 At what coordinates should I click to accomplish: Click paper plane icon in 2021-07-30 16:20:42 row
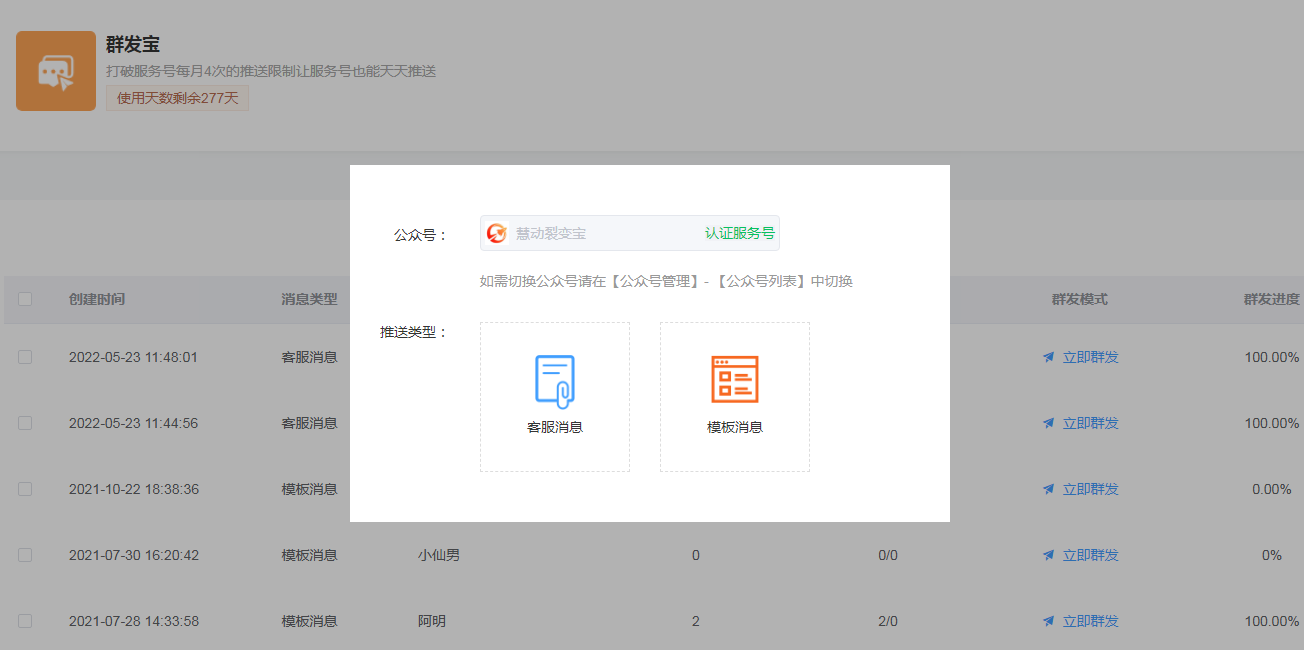point(1048,555)
